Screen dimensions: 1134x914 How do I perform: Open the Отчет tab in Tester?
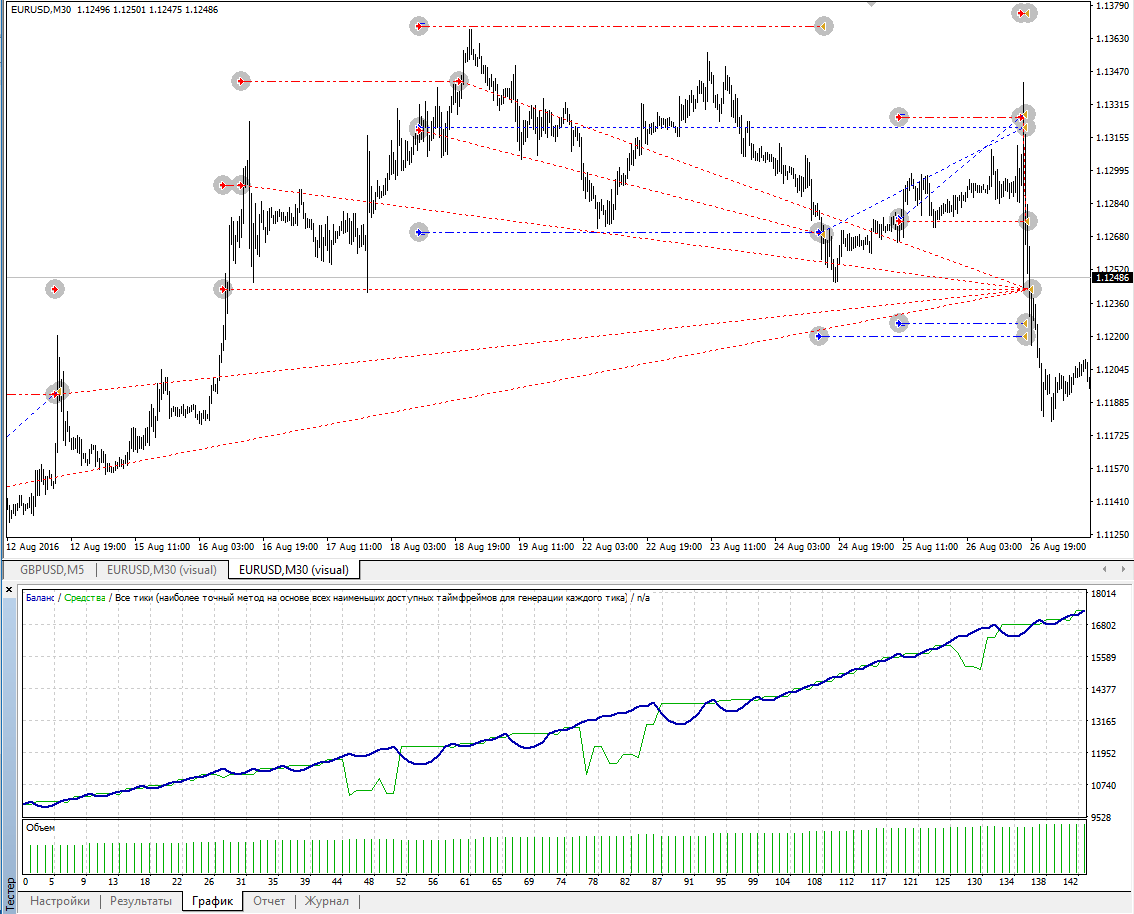tap(269, 901)
